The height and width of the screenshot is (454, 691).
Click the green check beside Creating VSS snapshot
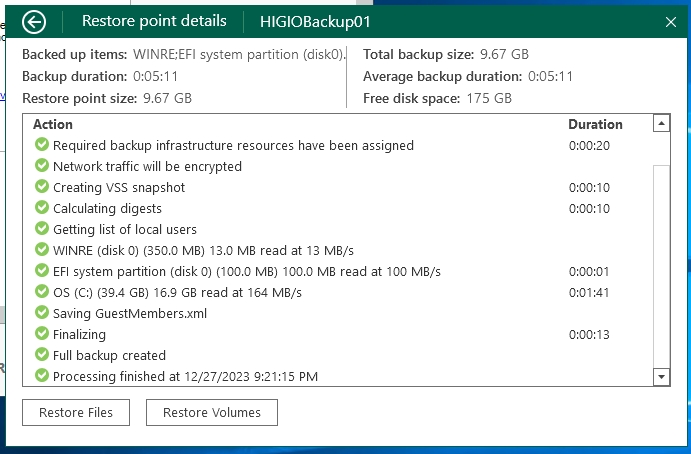(x=42, y=187)
